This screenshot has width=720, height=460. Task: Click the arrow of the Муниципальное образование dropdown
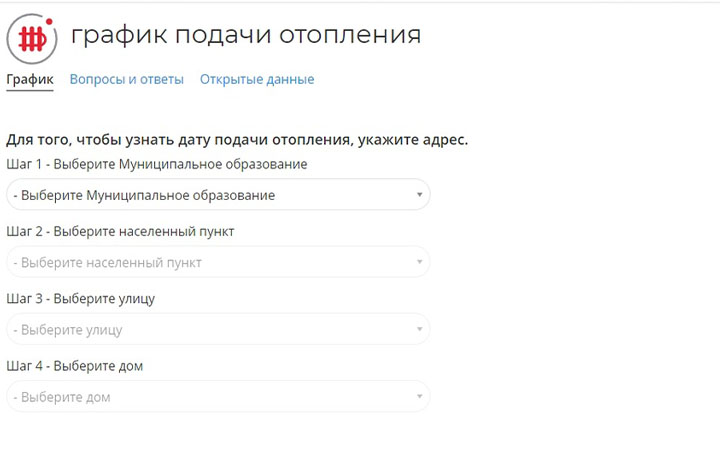tap(420, 195)
